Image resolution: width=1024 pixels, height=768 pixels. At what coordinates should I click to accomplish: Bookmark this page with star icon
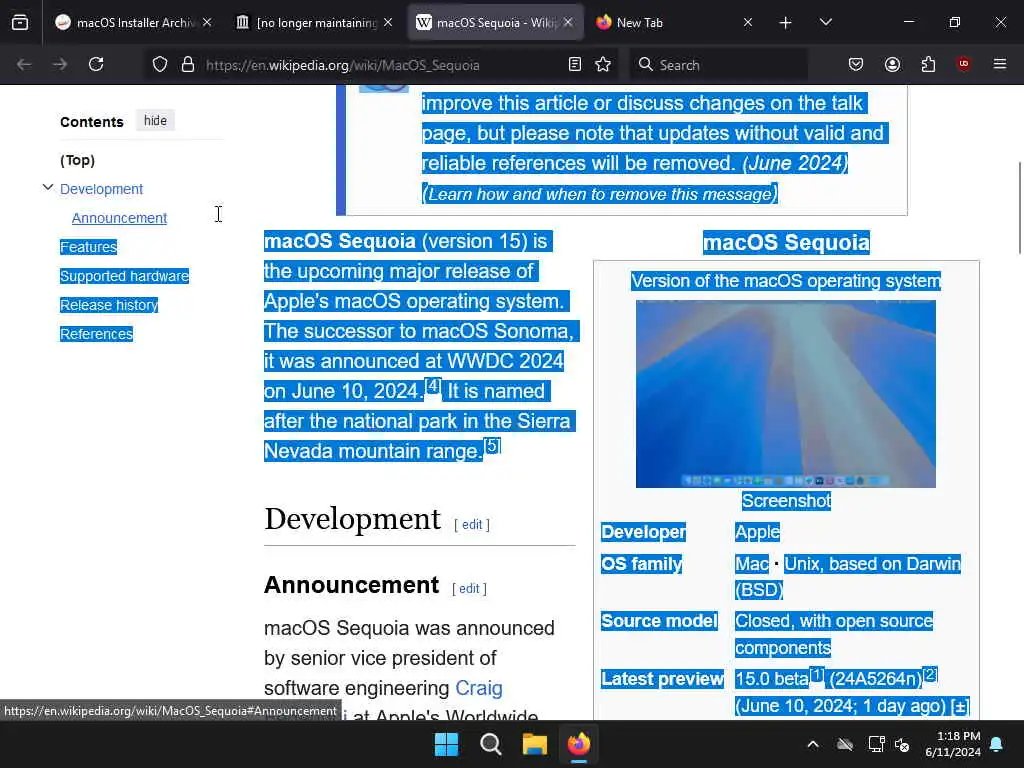pyautogui.click(x=603, y=64)
